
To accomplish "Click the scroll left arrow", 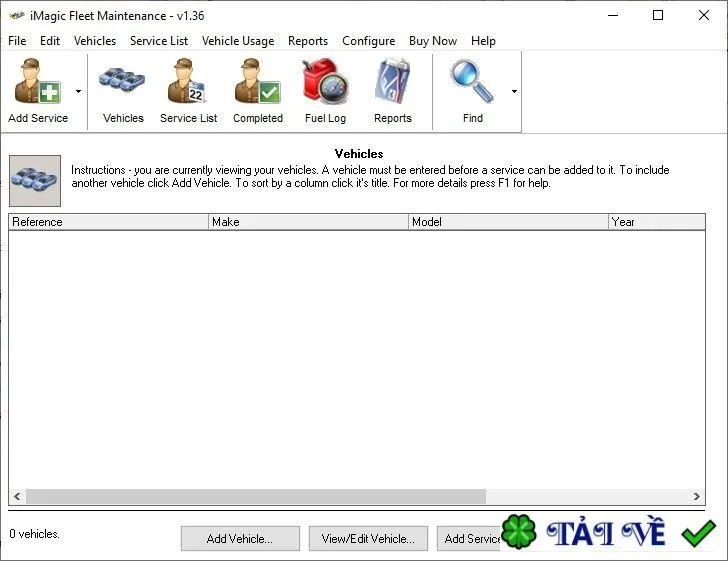I will pos(17,496).
